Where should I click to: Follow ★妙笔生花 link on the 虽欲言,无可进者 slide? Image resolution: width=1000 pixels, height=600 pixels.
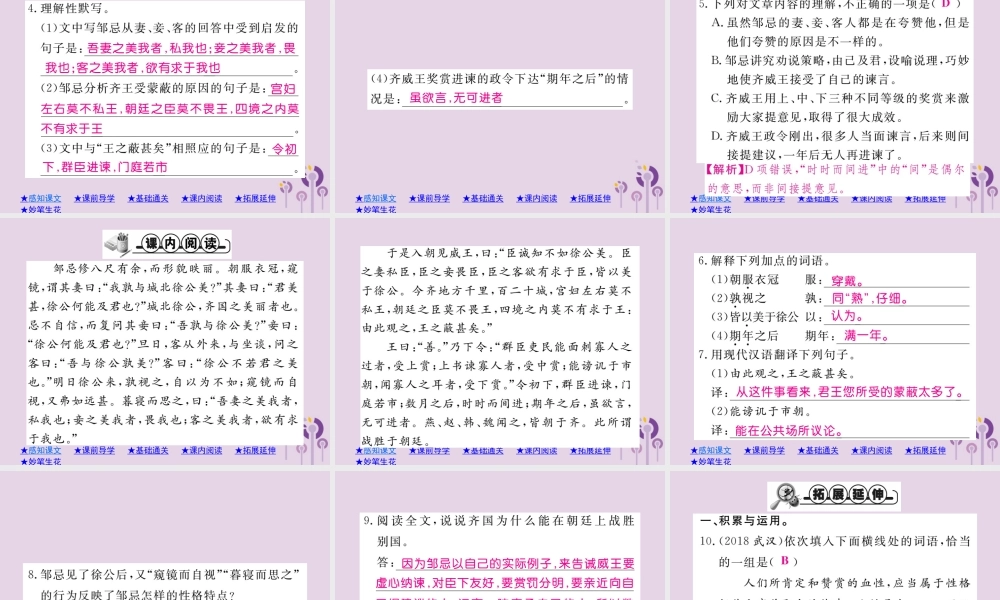pos(376,210)
